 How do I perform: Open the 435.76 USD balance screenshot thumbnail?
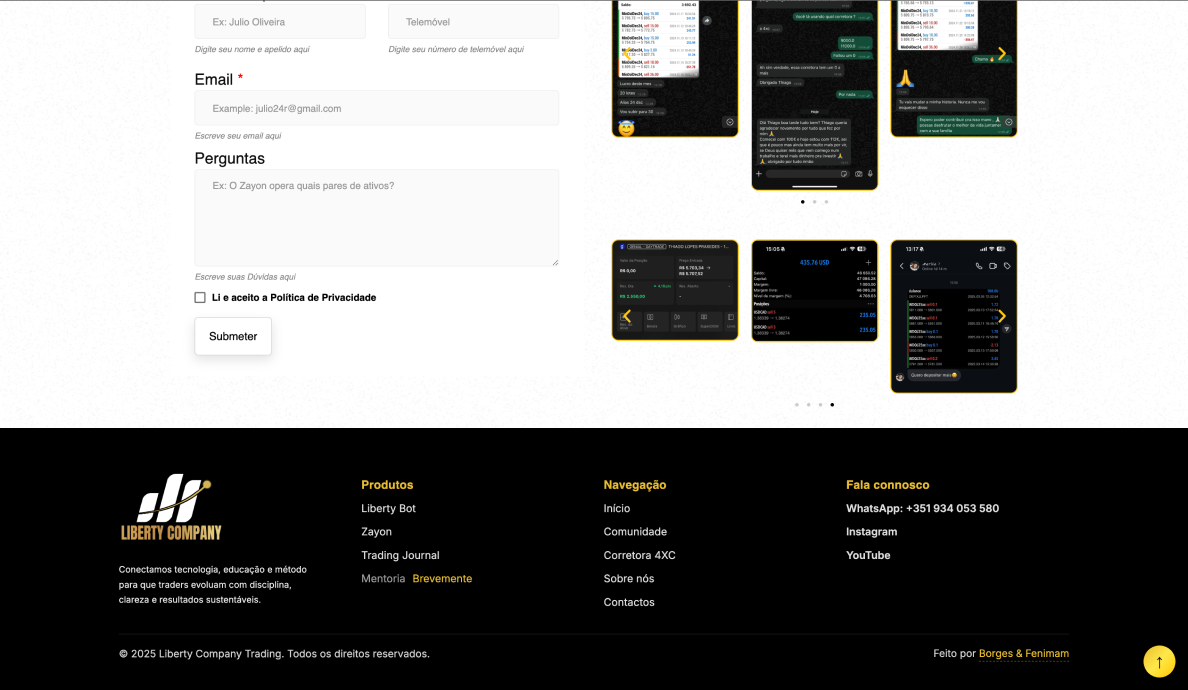(x=814, y=291)
